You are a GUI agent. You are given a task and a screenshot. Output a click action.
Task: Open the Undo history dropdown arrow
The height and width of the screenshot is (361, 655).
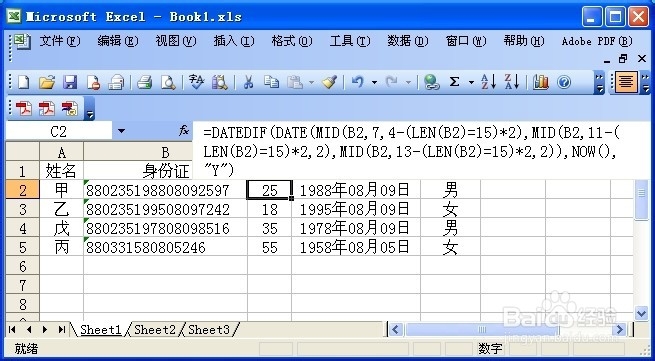pos(374,83)
